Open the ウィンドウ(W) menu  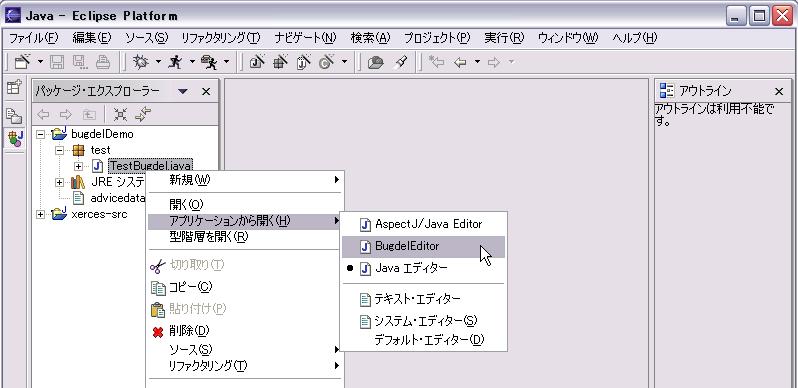point(568,38)
